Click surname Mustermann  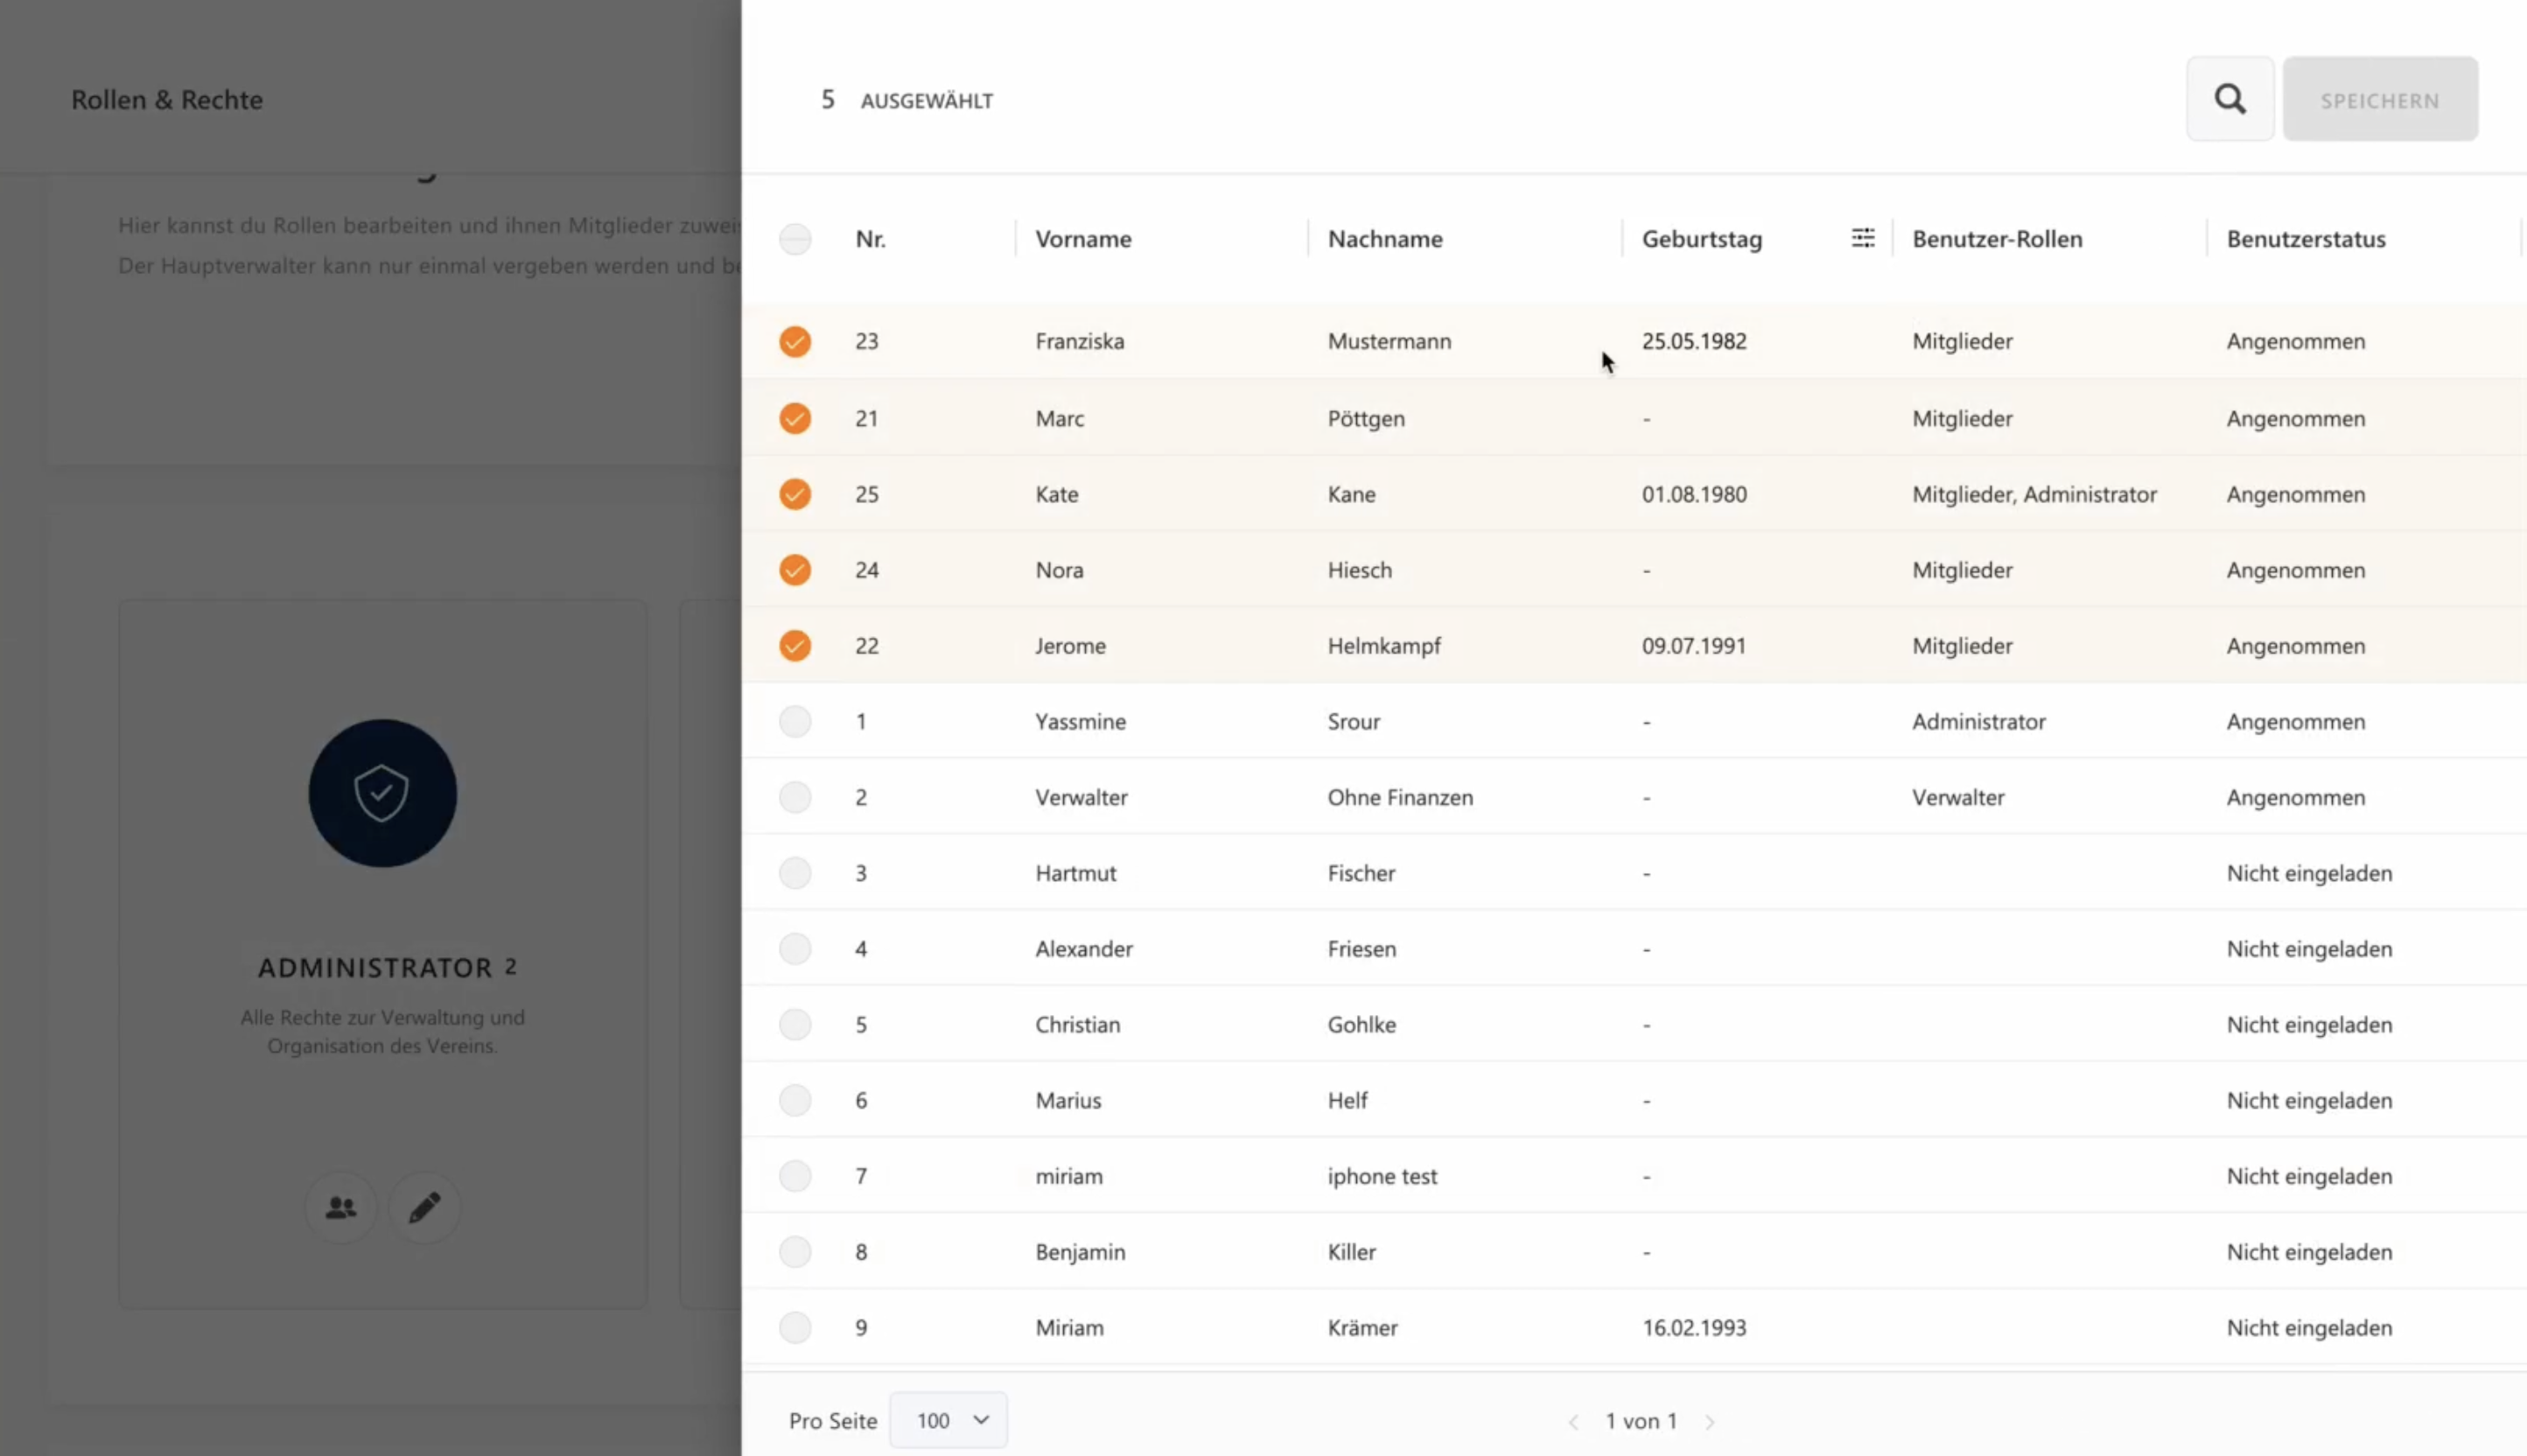point(1389,341)
